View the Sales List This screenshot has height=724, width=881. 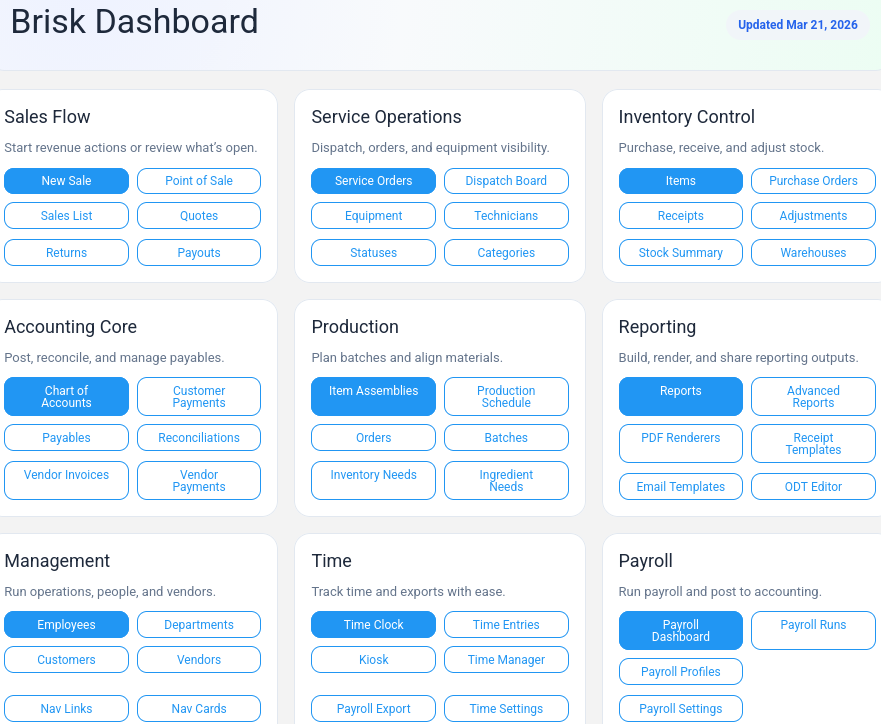click(x=66, y=215)
